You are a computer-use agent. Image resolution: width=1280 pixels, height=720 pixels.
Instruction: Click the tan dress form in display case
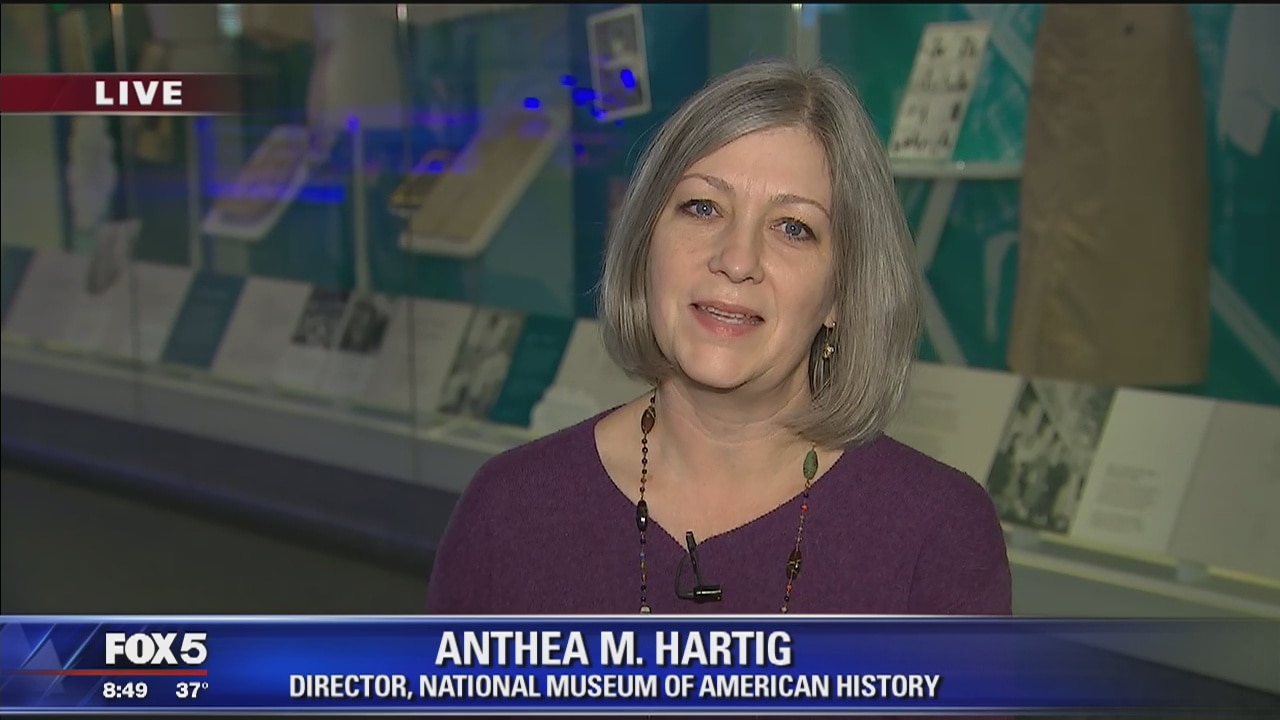1110,200
